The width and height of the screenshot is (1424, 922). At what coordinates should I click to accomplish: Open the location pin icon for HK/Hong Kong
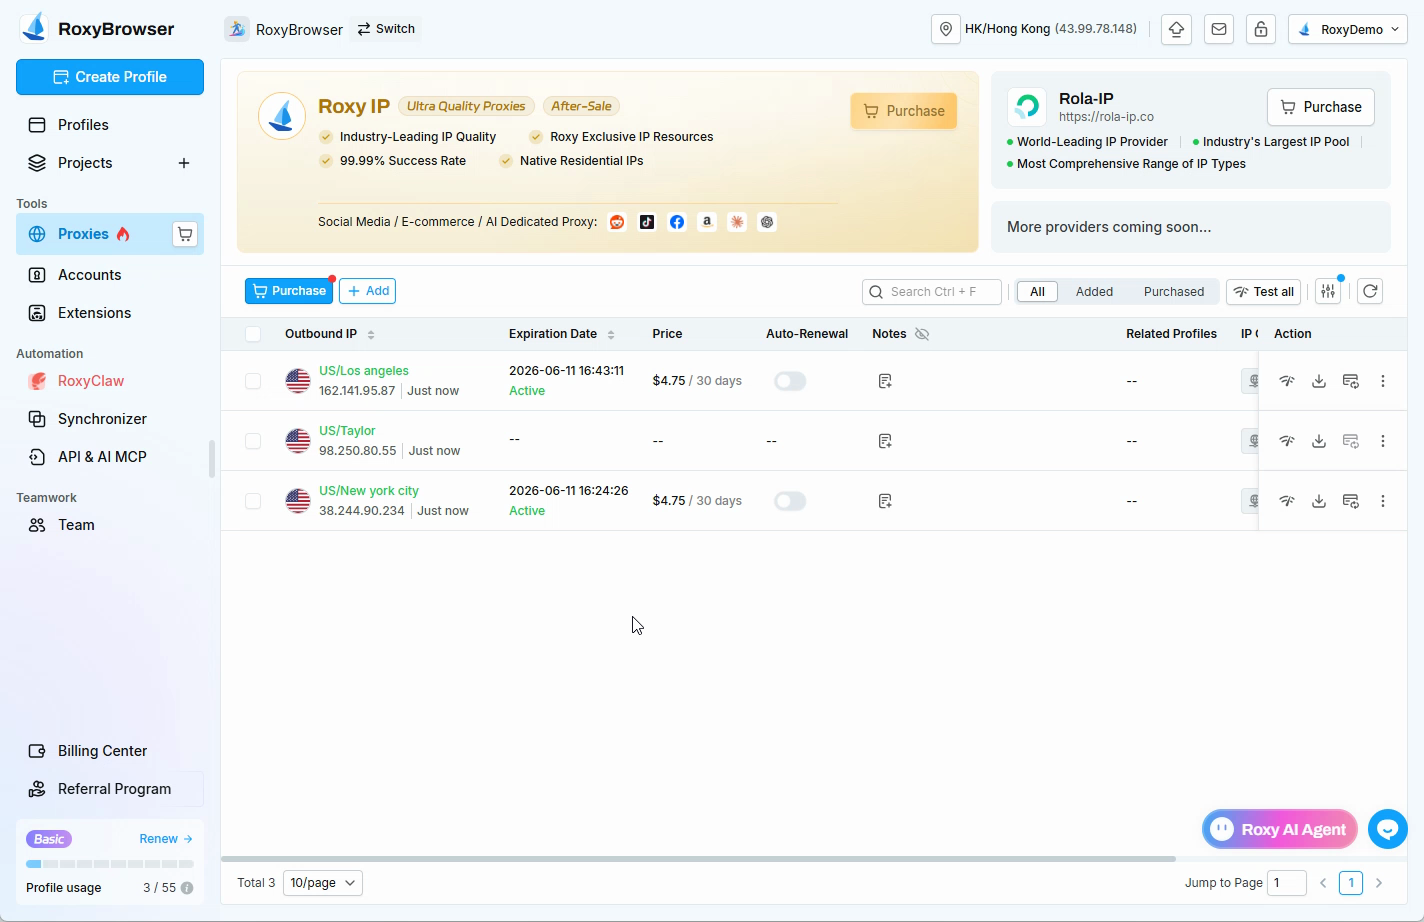tap(945, 29)
